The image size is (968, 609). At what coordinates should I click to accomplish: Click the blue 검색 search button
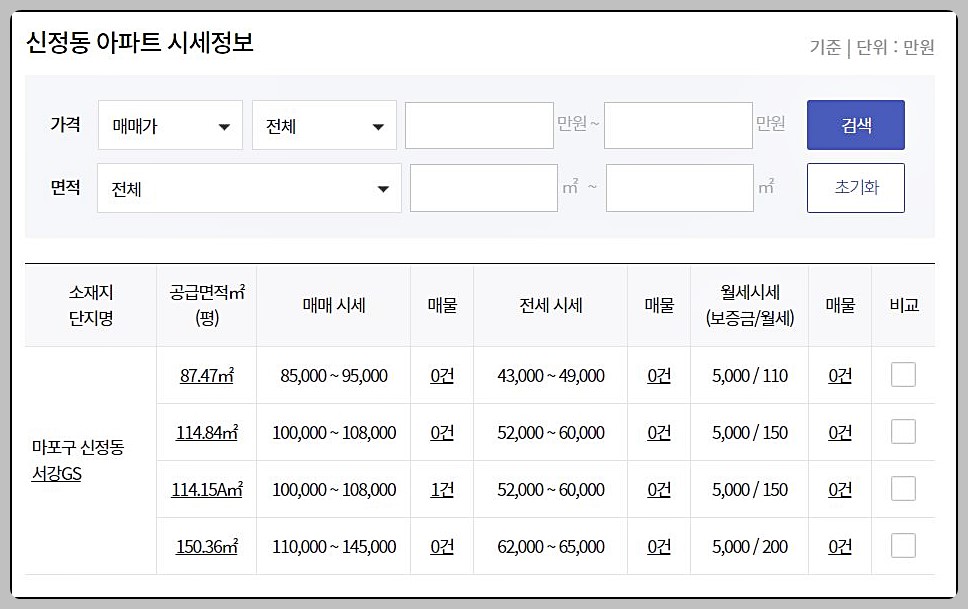coord(855,125)
